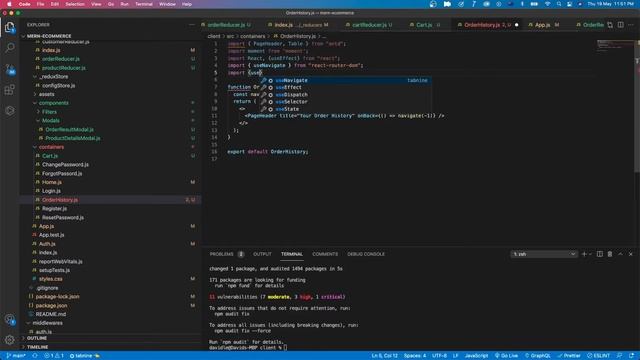Collapse the Modals folder
The height and width of the screenshot is (360, 640).
tap(51, 120)
